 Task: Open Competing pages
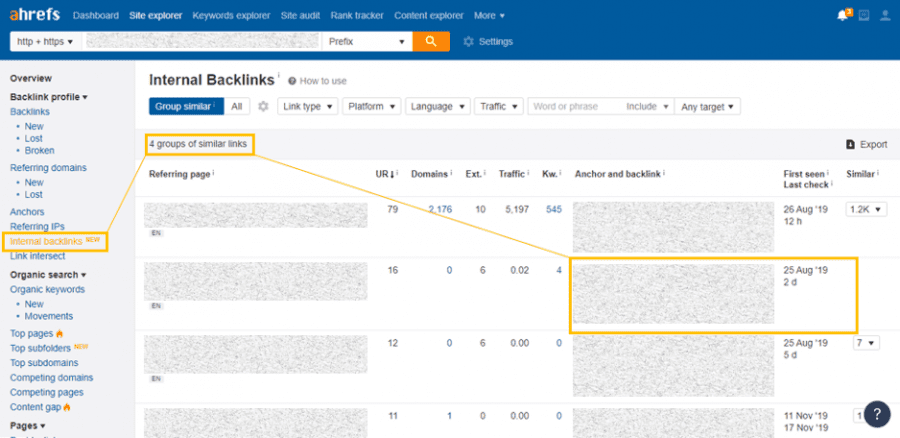coord(46,392)
